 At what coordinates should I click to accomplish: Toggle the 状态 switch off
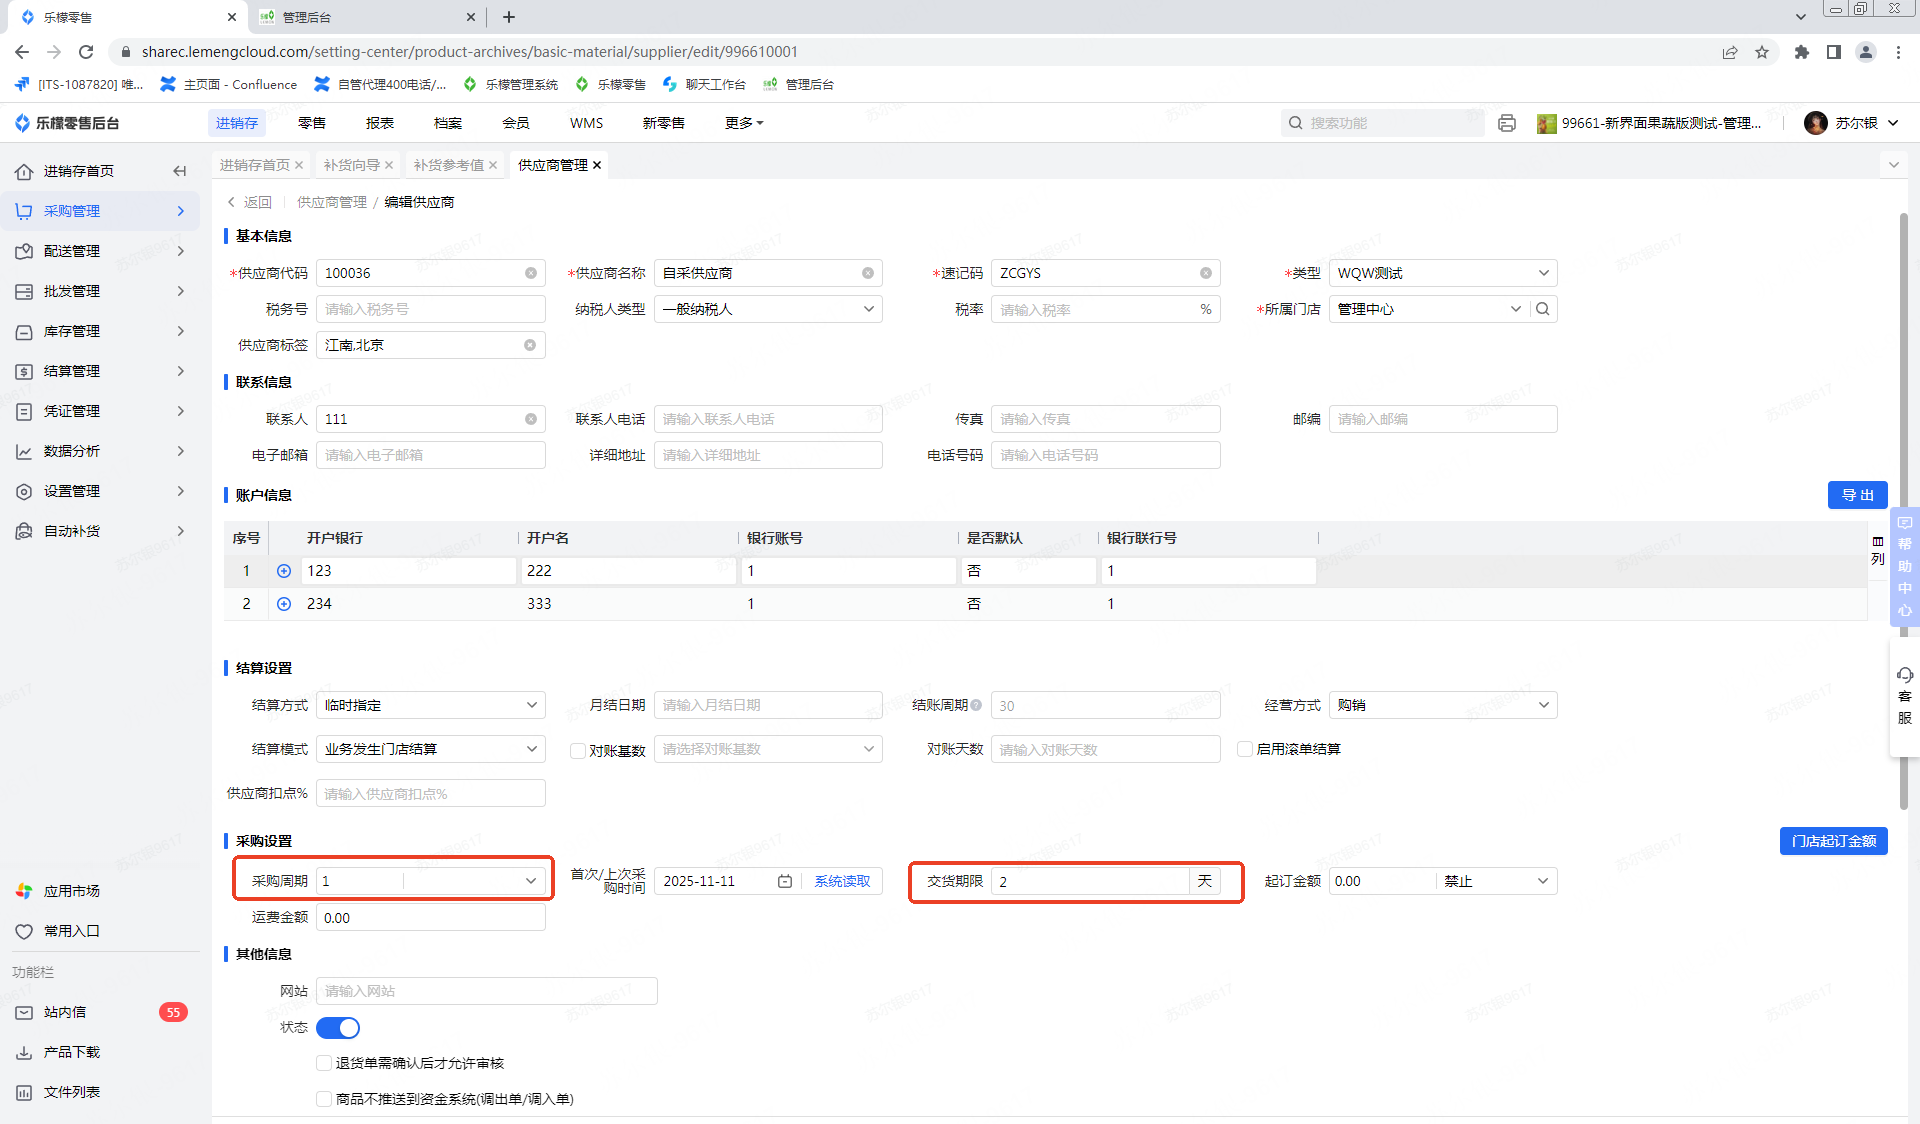338,1028
